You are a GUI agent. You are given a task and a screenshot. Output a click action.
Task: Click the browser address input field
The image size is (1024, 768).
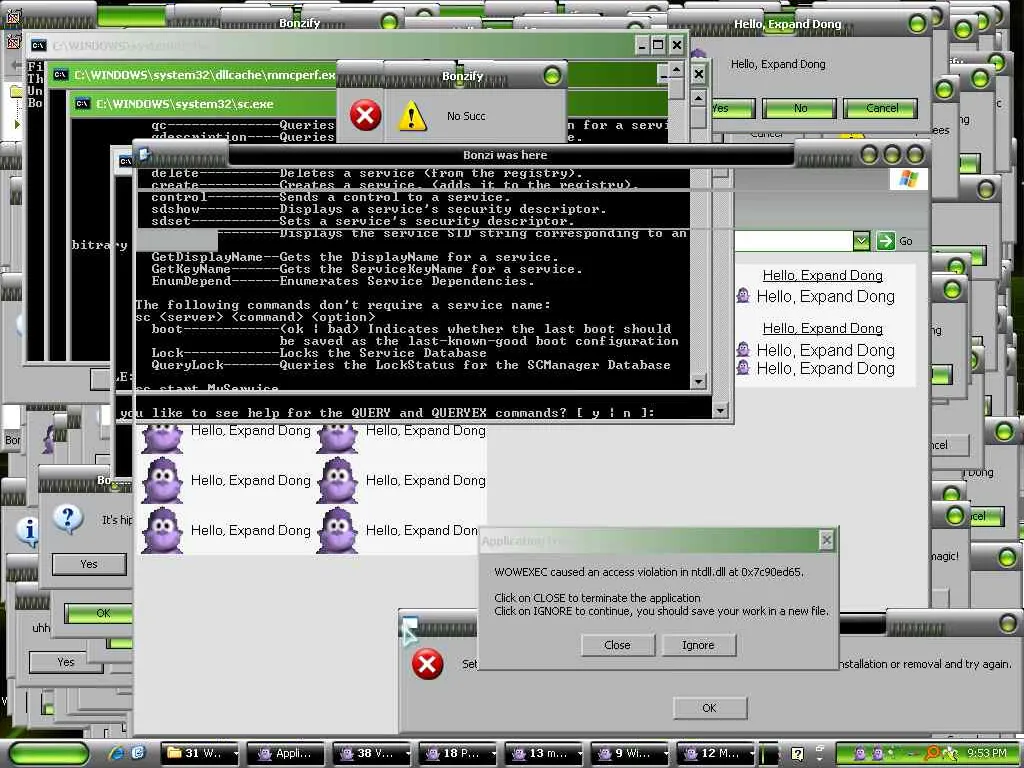793,241
